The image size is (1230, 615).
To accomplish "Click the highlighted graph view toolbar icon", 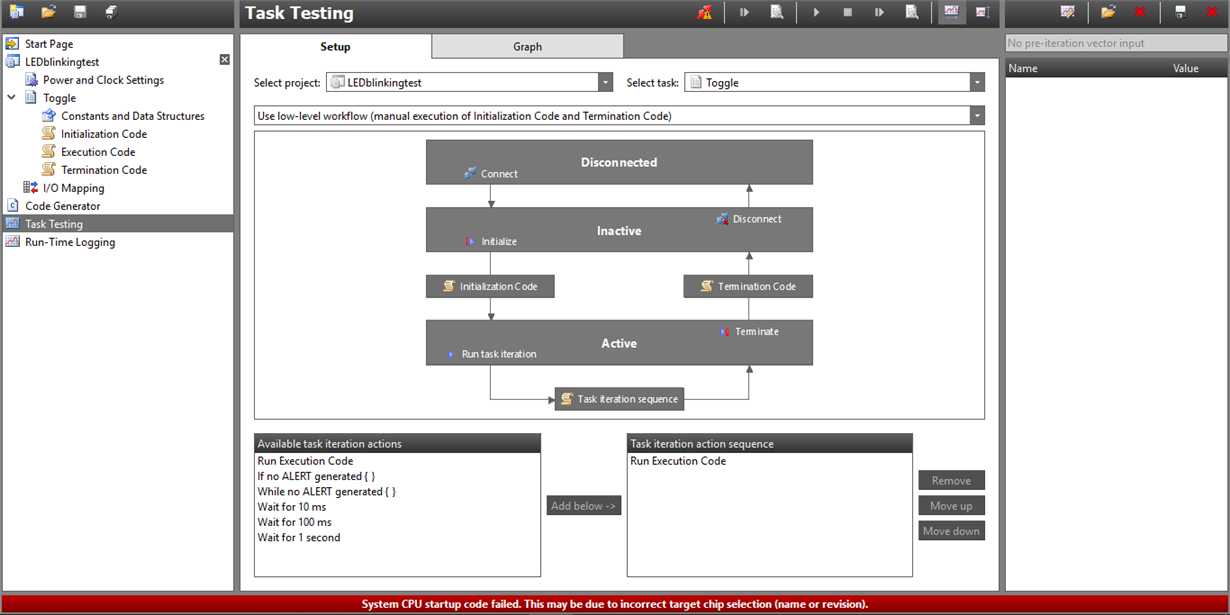I will [x=951, y=12].
